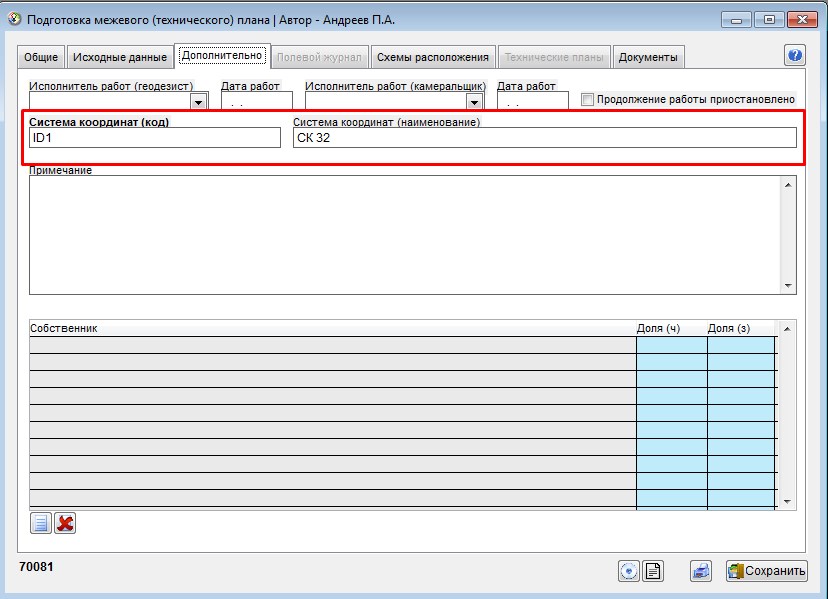Screen dimensions: 828x599
Task: Open the "Документы" tab
Action: [648, 57]
